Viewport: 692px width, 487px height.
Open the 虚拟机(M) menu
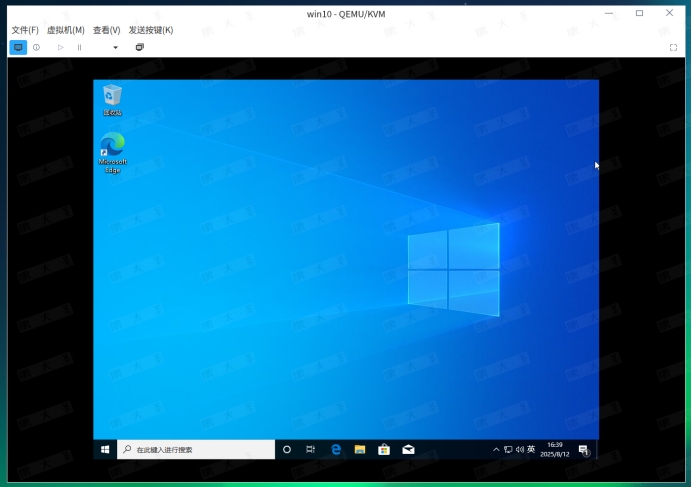(66, 30)
